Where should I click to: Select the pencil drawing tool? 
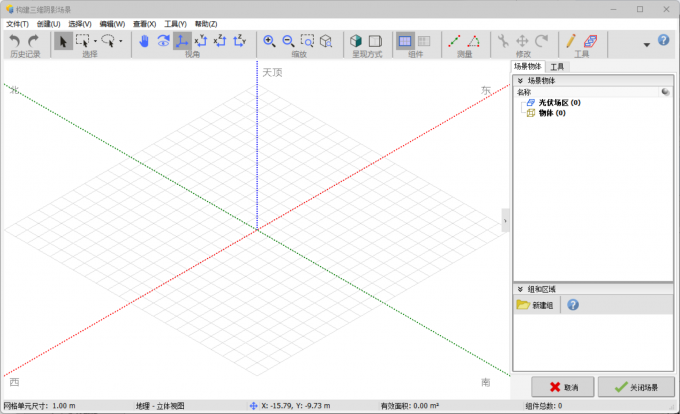[x=571, y=41]
